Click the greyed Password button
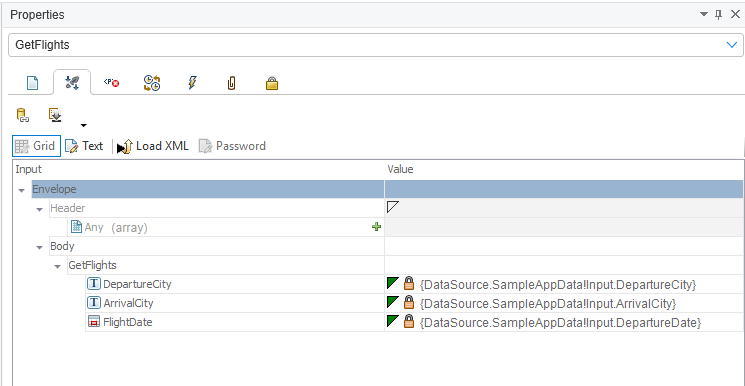 (x=232, y=146)
